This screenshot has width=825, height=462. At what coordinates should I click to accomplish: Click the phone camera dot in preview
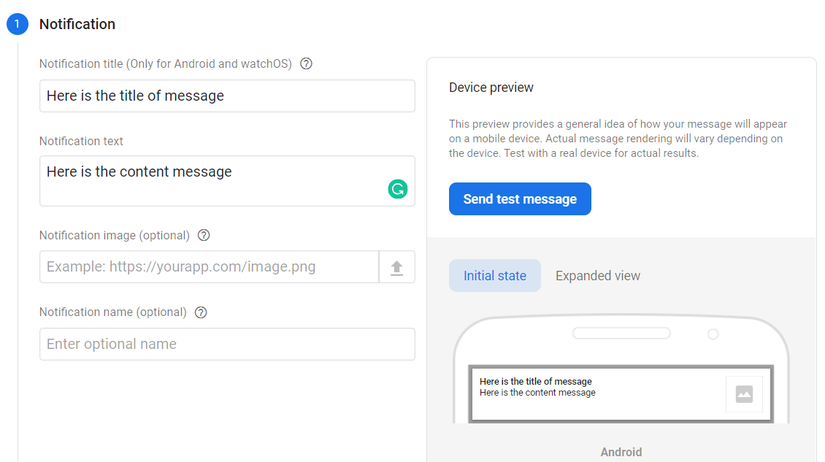(713, 334)
